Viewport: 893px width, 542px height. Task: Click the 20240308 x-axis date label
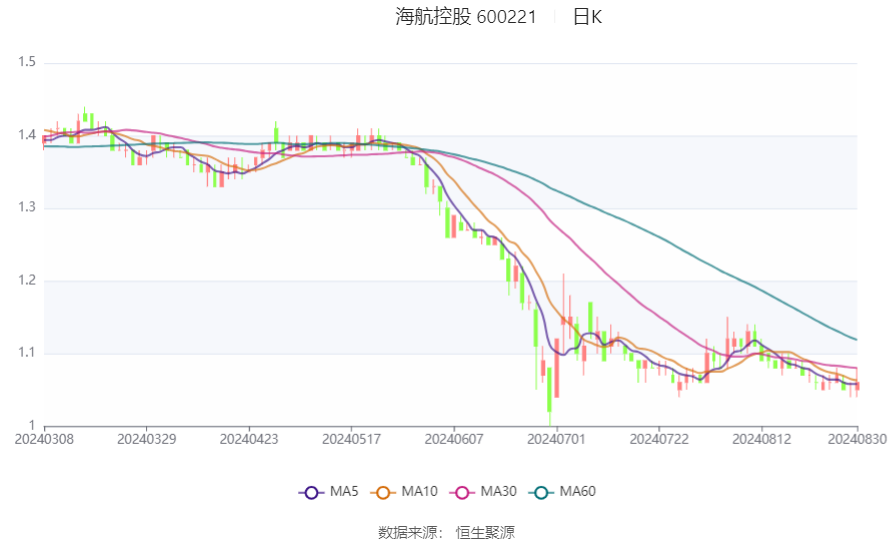click(44, 440)
